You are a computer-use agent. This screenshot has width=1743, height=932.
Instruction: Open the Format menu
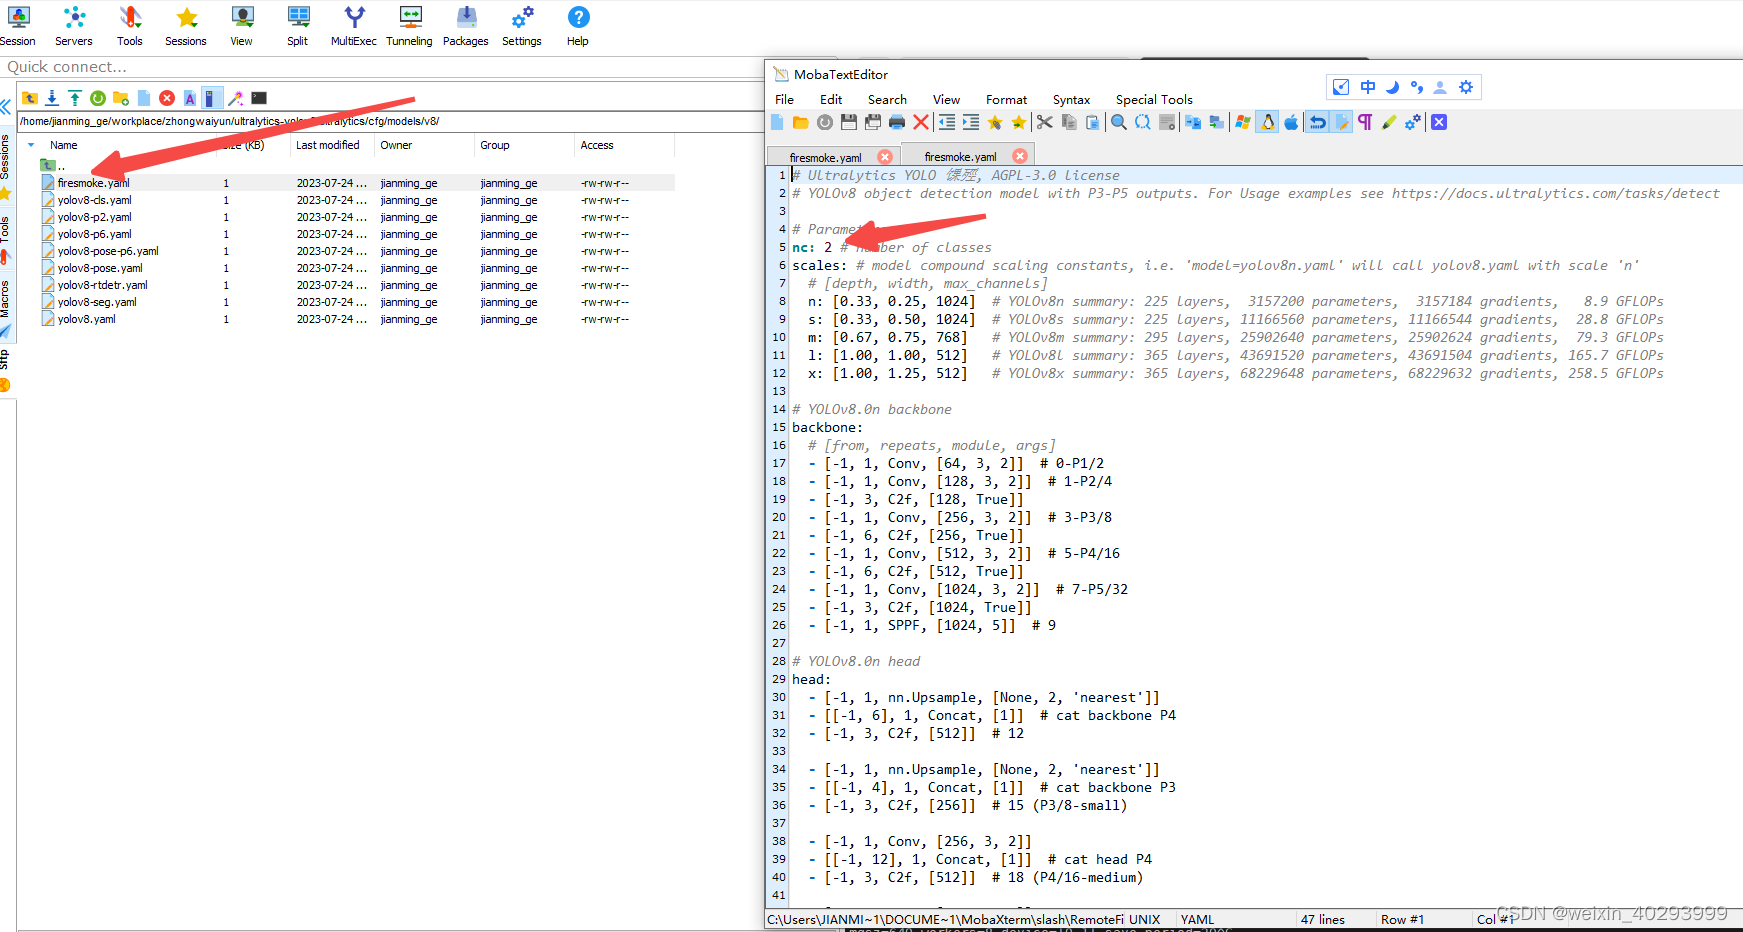1006,100
